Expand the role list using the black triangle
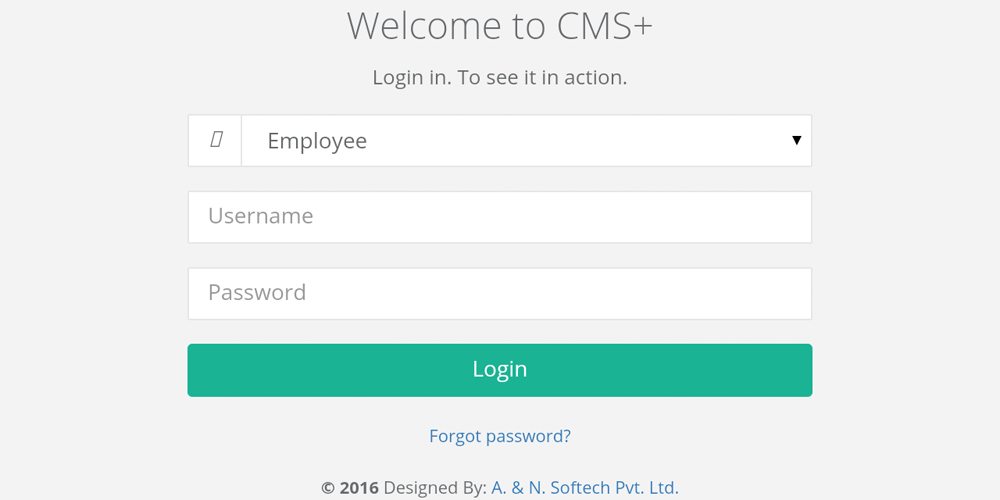 pos(796,141)
